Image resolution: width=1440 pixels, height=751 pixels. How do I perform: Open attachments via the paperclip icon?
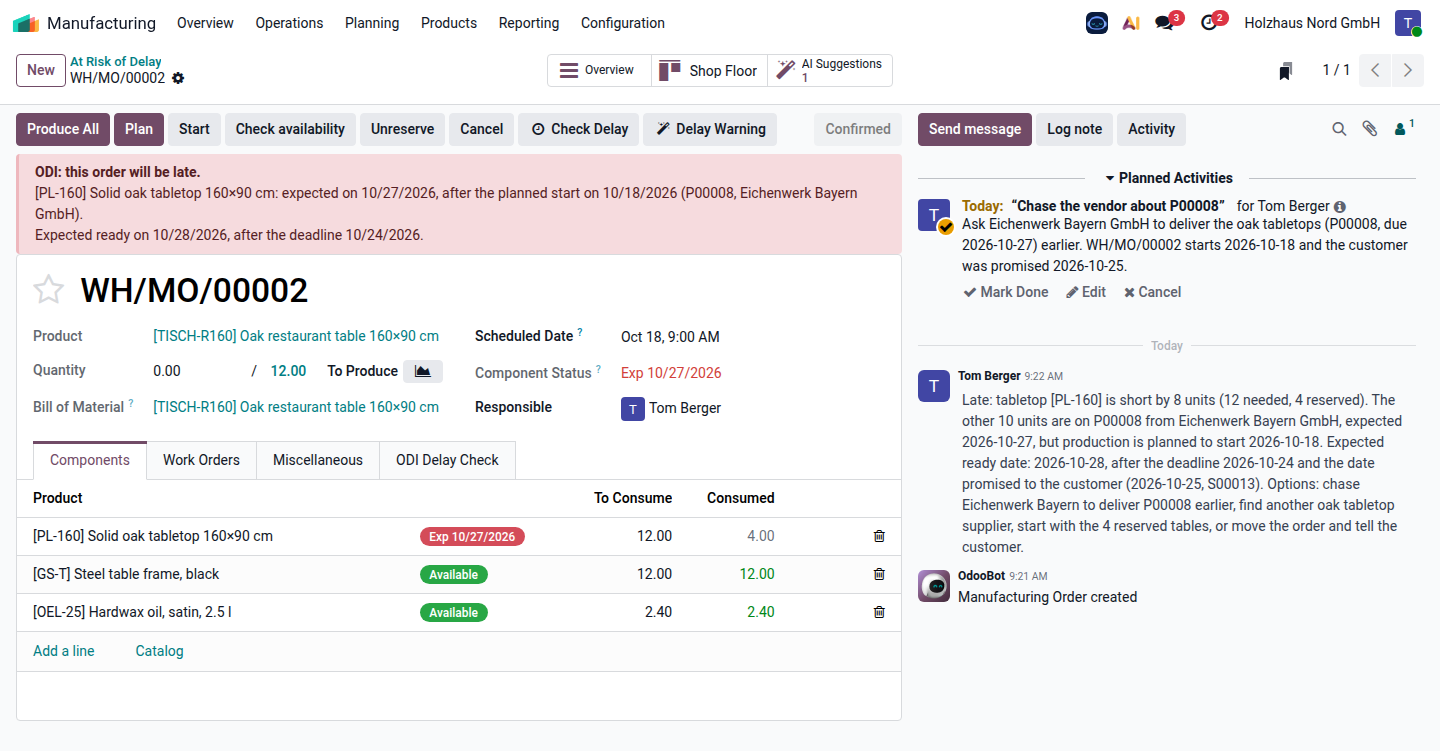pyautogui.click(x=1370, y=129)
